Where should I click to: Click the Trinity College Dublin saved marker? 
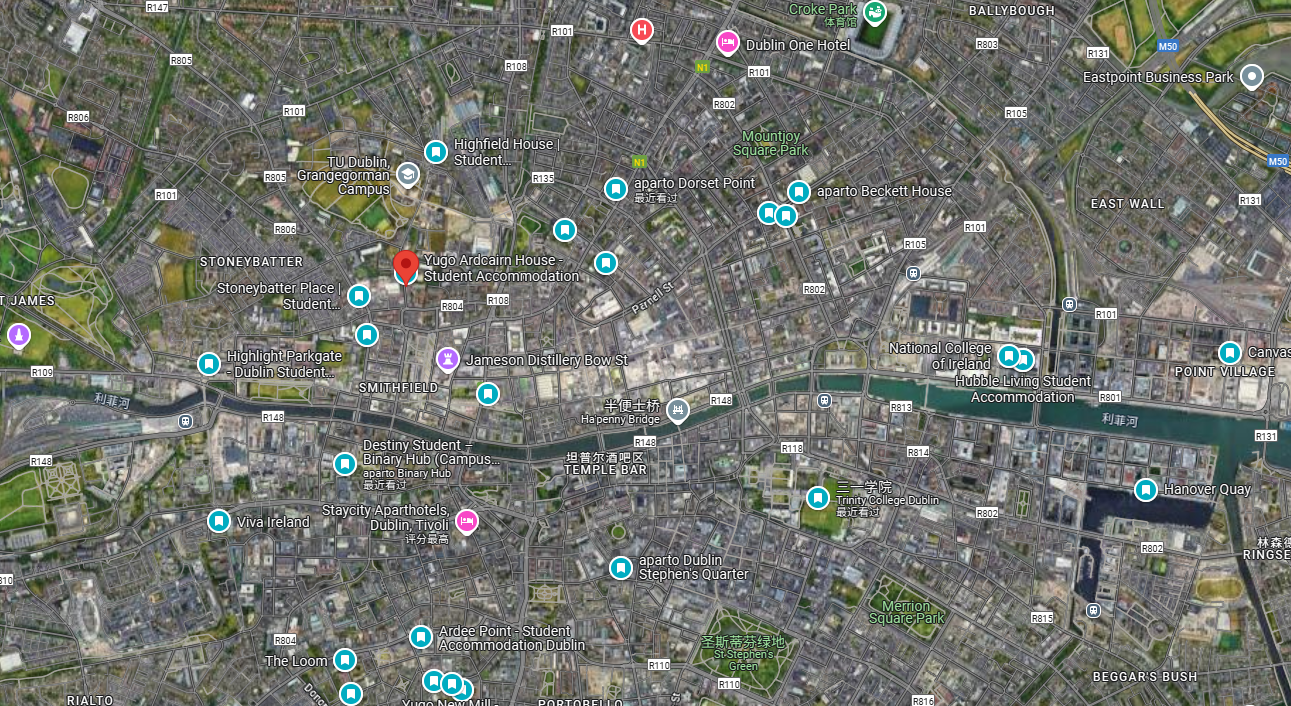click(818, 497)
